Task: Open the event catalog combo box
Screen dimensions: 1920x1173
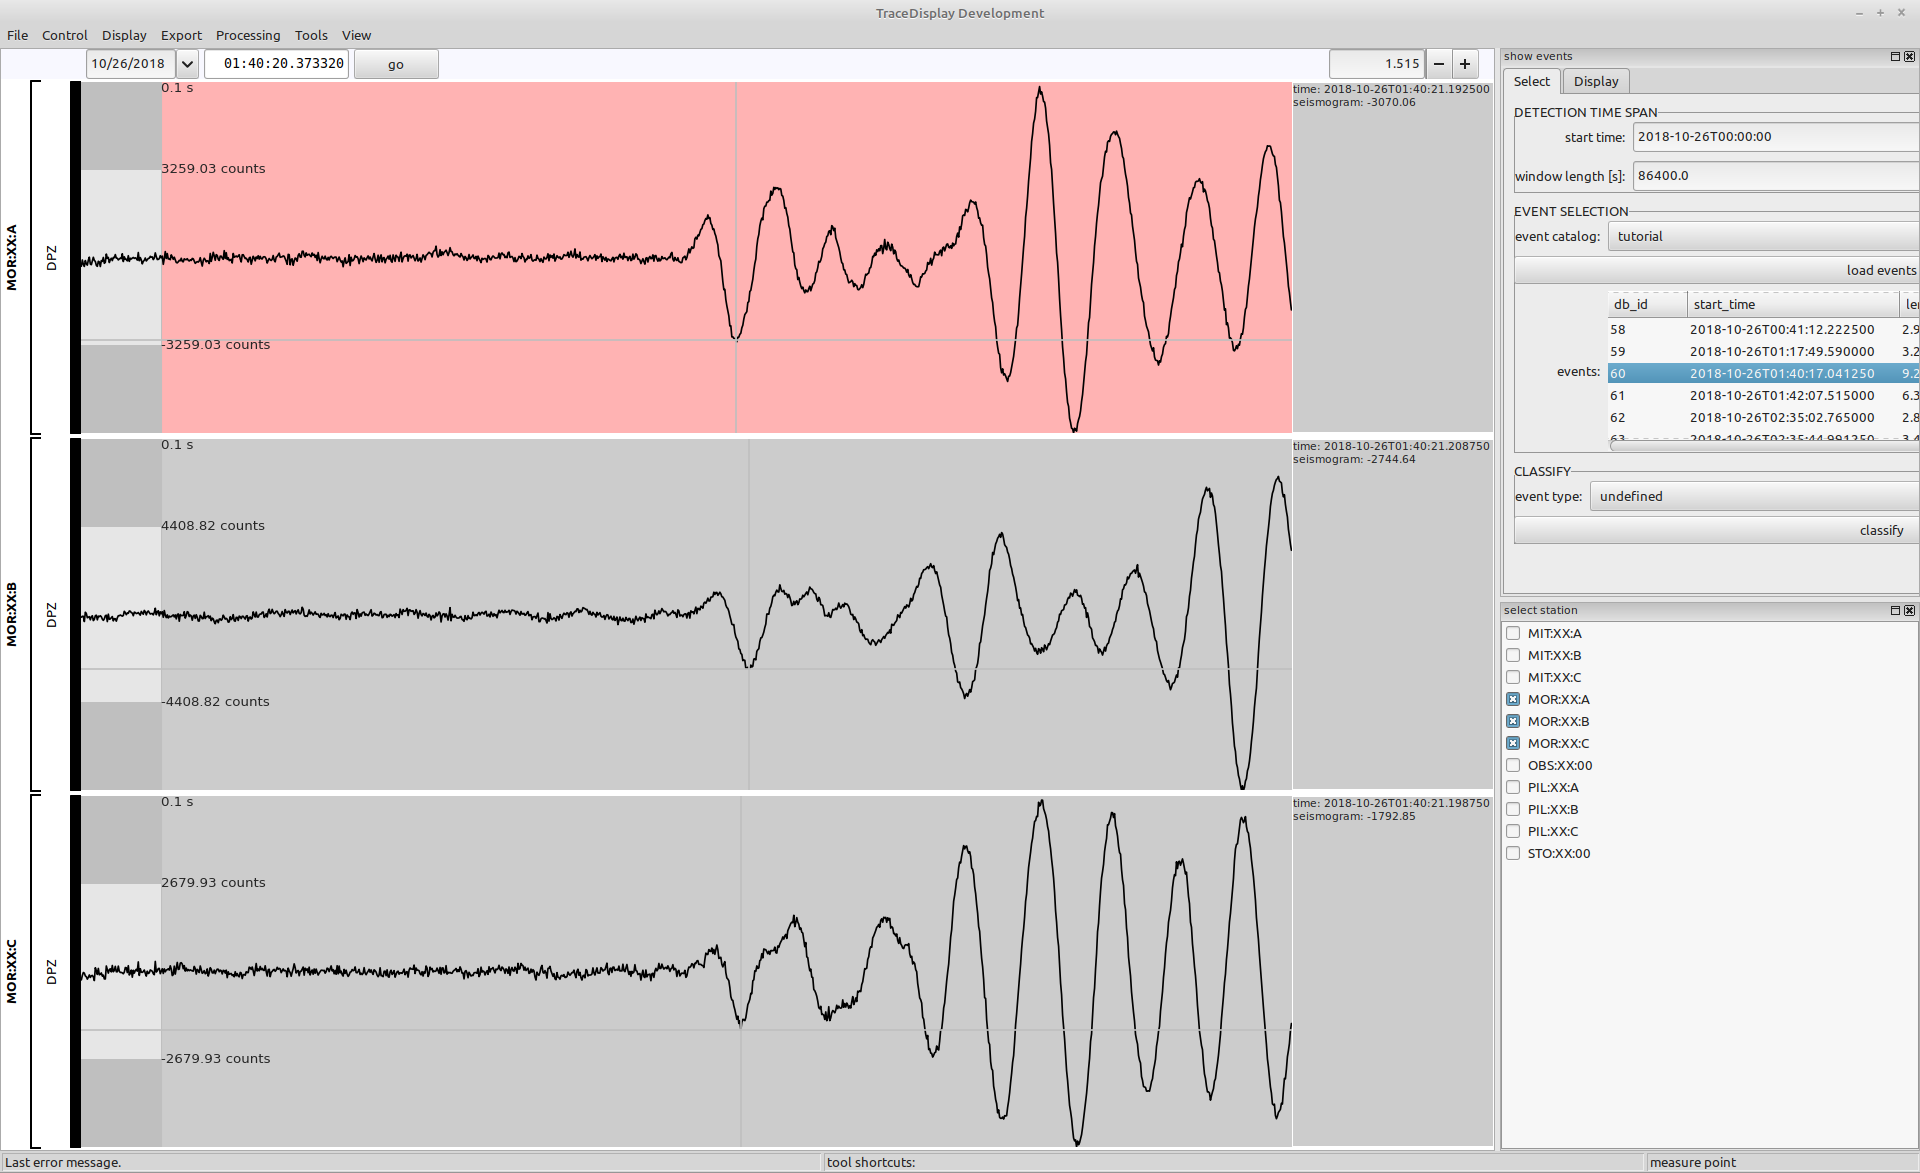Action: pyautogui.click(x=1762, y=237)
